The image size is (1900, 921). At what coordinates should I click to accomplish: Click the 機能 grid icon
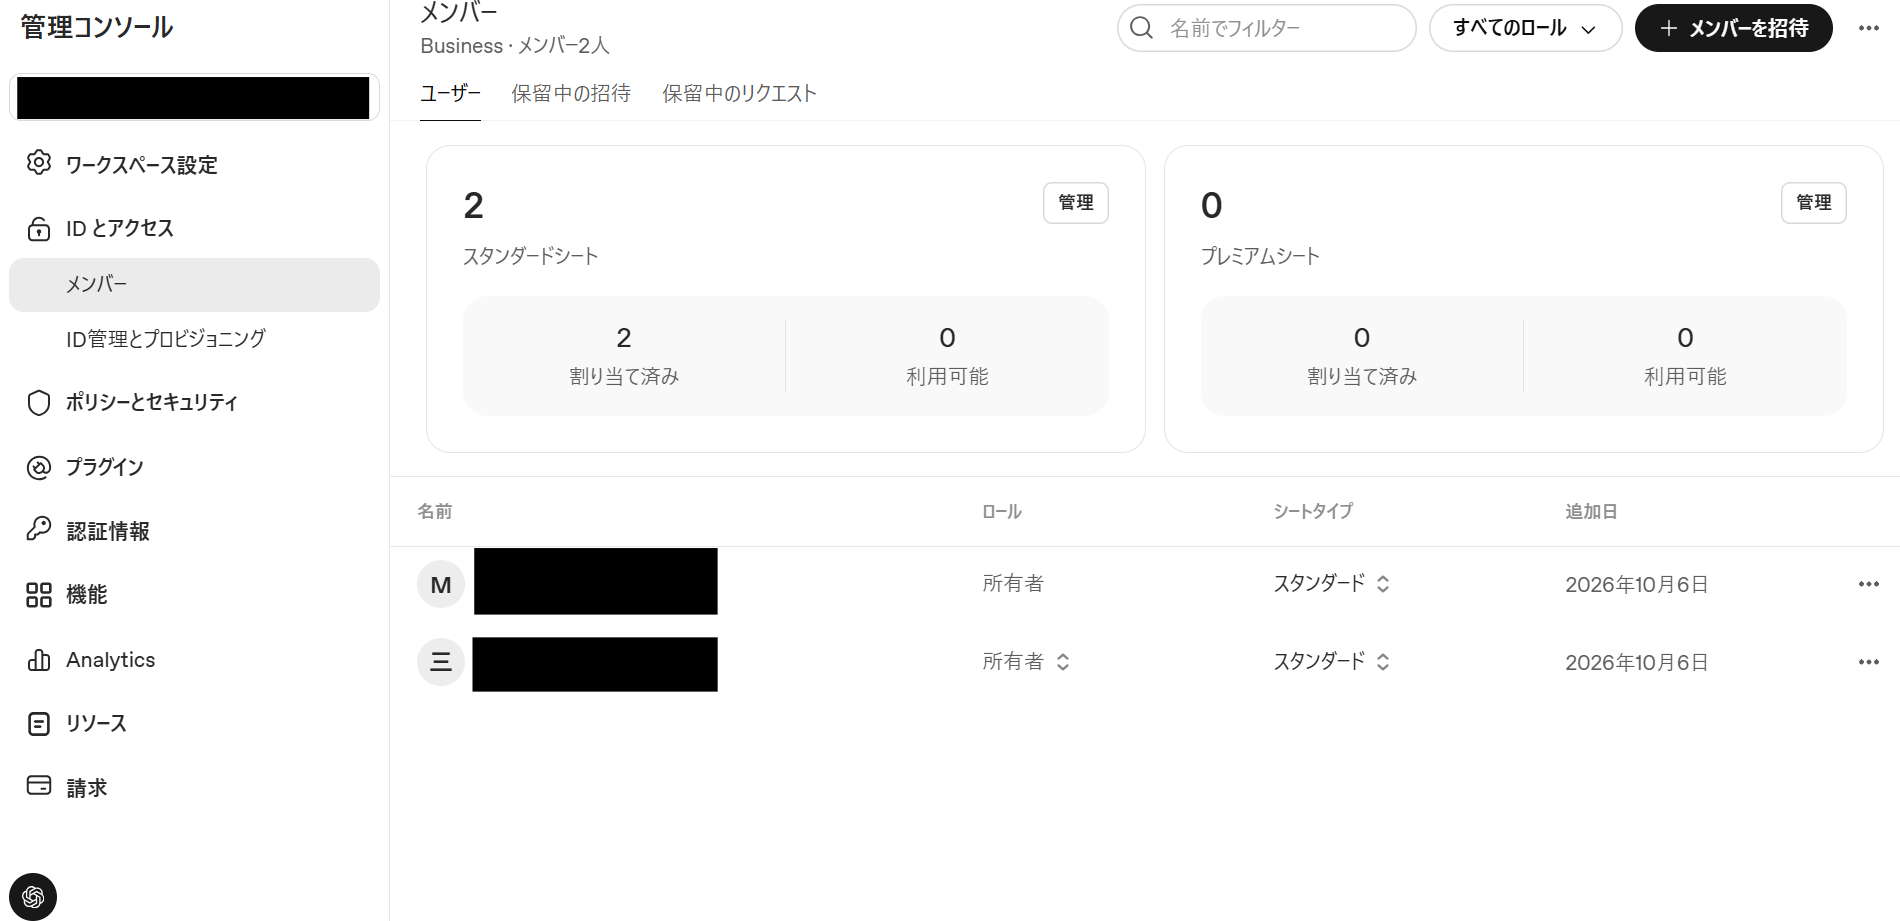[x=39, y=595]
